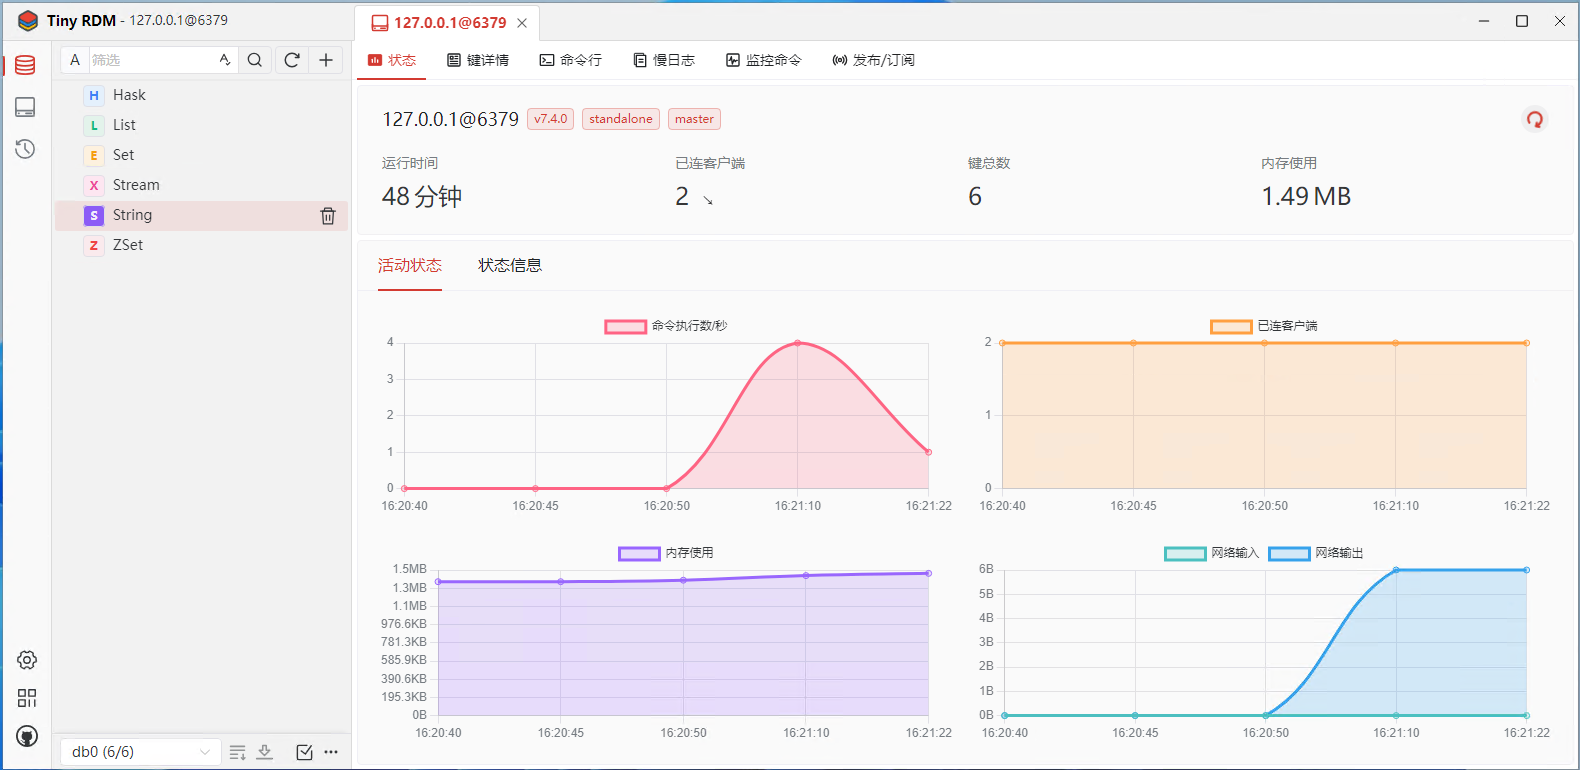This screenshot has width=1580, height=770.
Task: Select the Stream key in list
Action: click(x=136, y=185)
